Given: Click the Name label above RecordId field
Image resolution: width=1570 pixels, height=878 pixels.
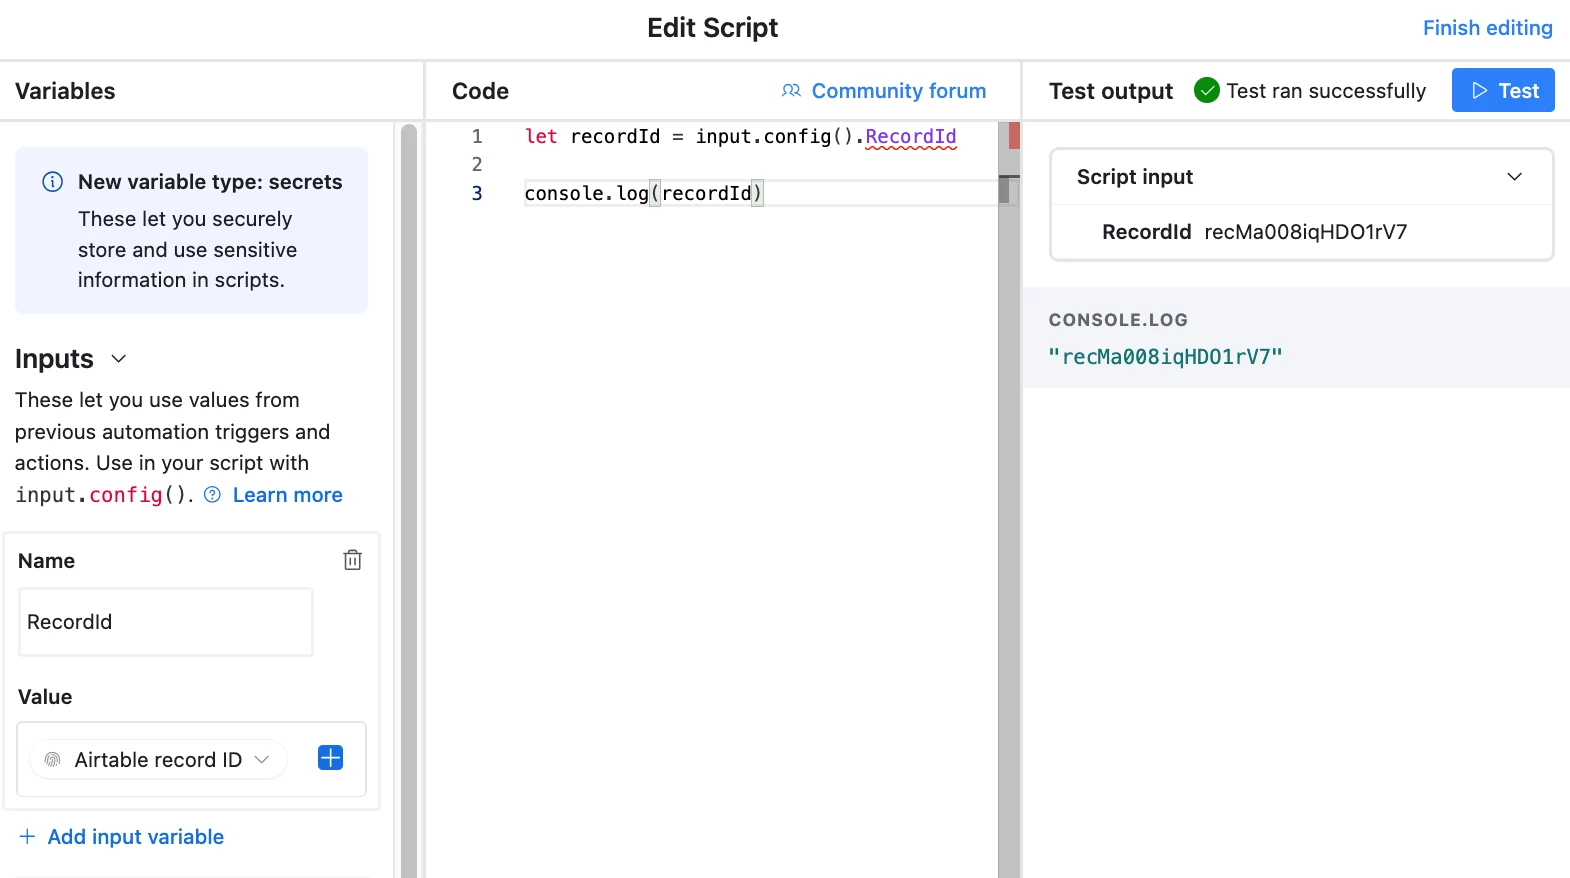Looking at the screenshot, I should 46,561.
